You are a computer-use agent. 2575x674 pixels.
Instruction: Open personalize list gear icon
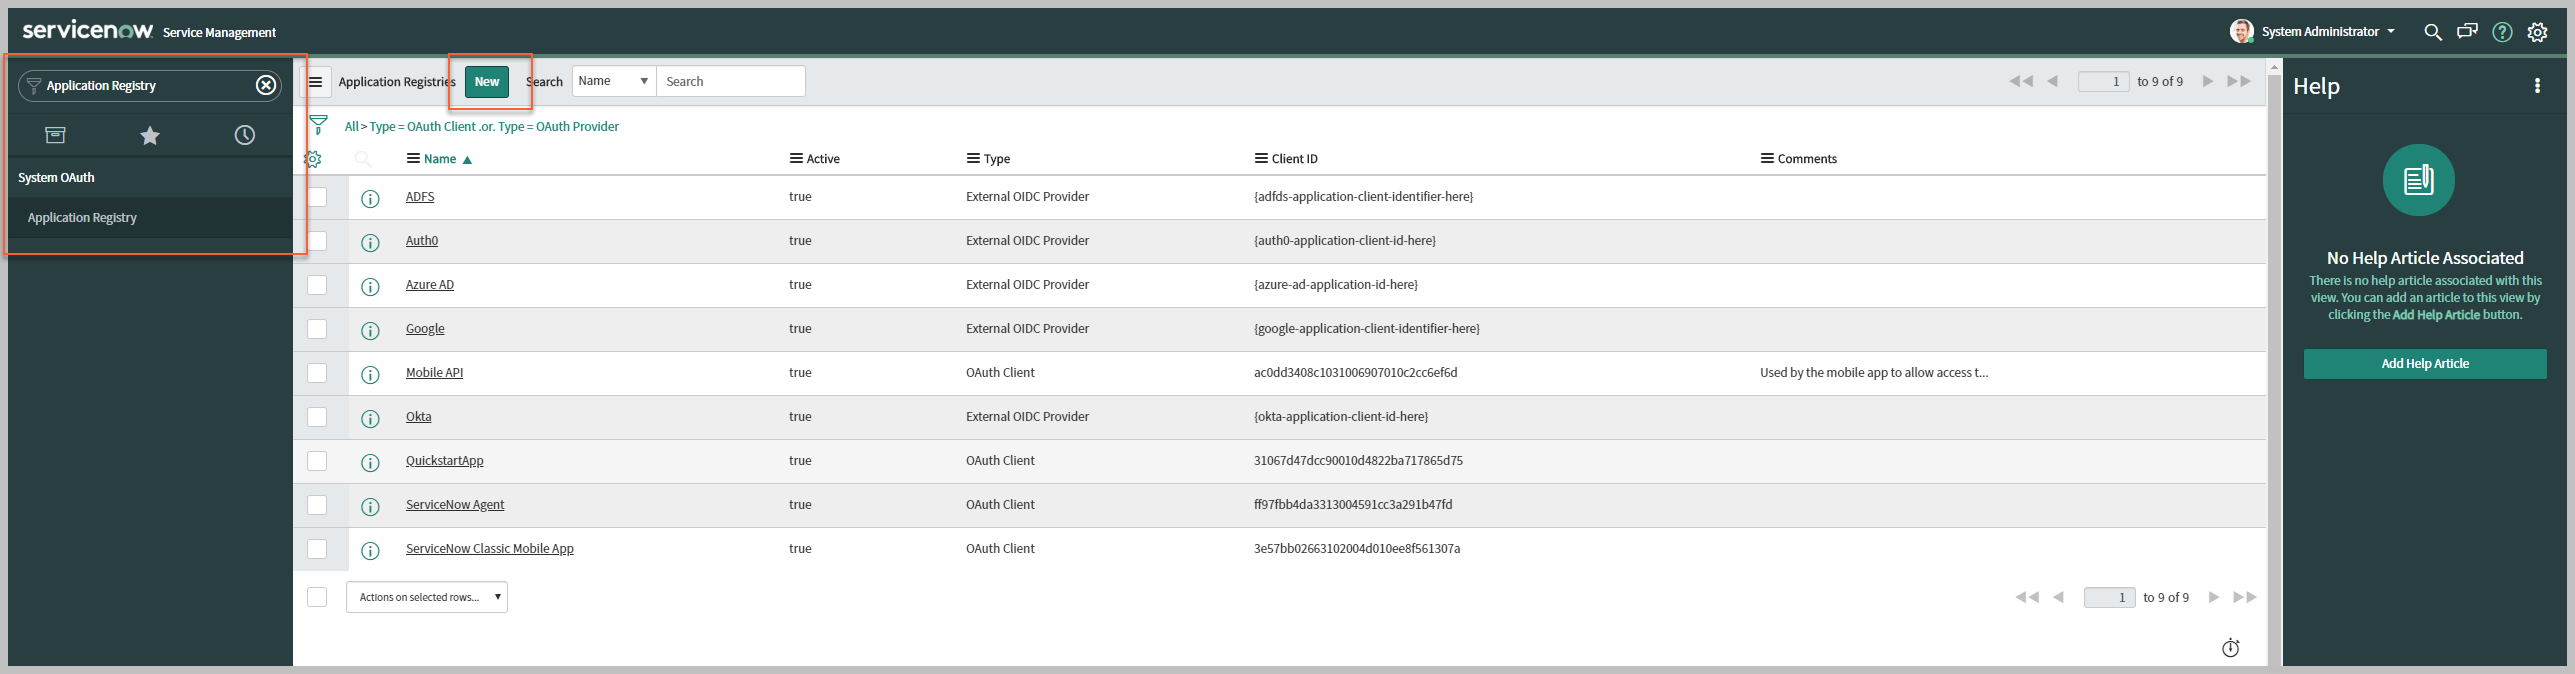point(313,159)
